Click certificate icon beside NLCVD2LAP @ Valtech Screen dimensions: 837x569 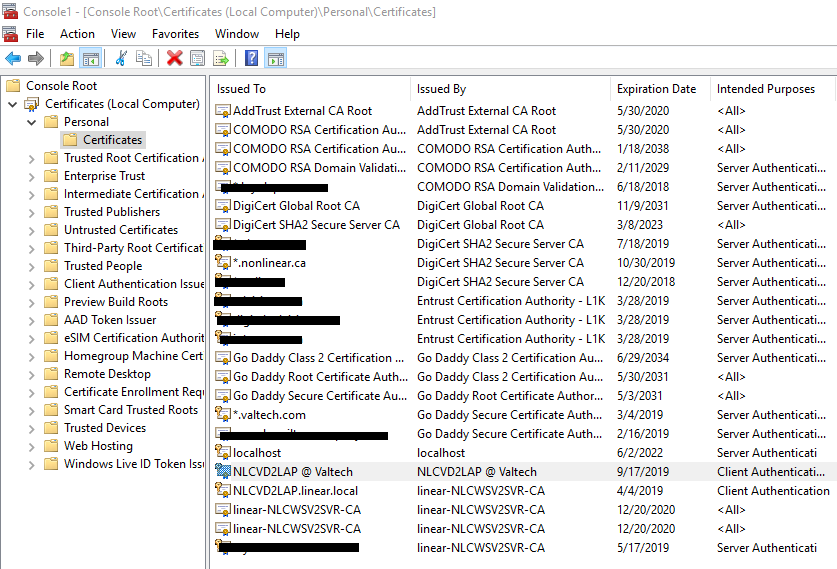(223, 471)
